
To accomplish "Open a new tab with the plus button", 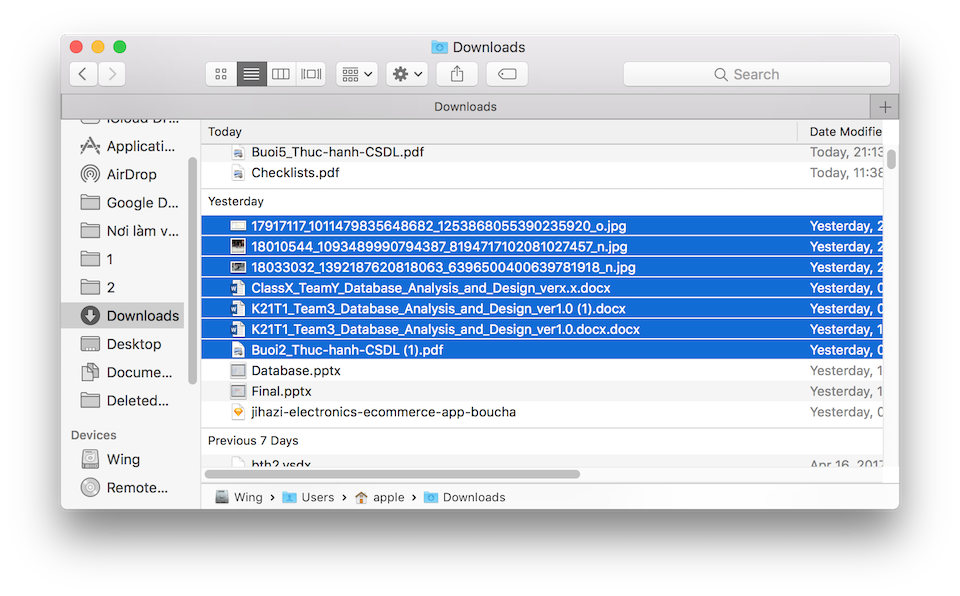I will [x=884, y=106].
